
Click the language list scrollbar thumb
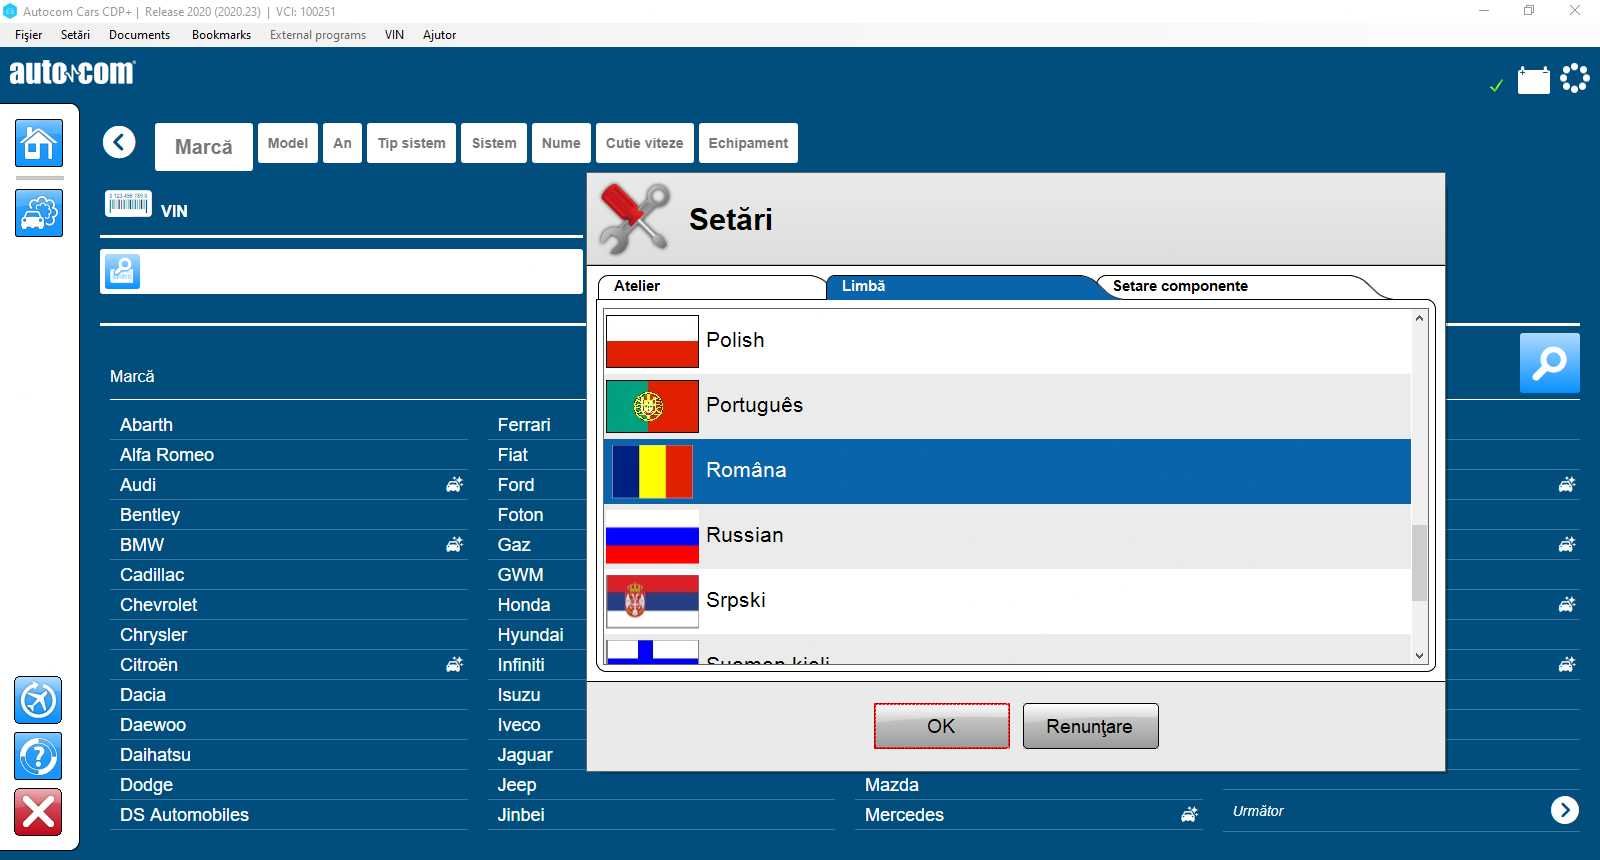point(1419,562)
